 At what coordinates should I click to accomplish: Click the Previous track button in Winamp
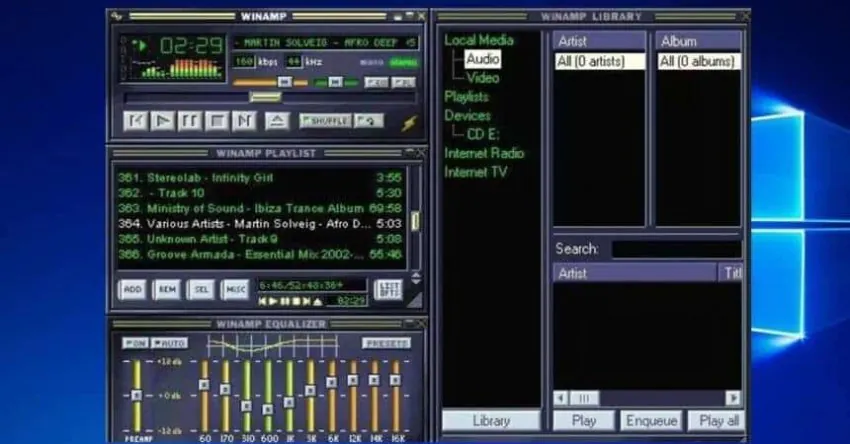pos(135,120)
